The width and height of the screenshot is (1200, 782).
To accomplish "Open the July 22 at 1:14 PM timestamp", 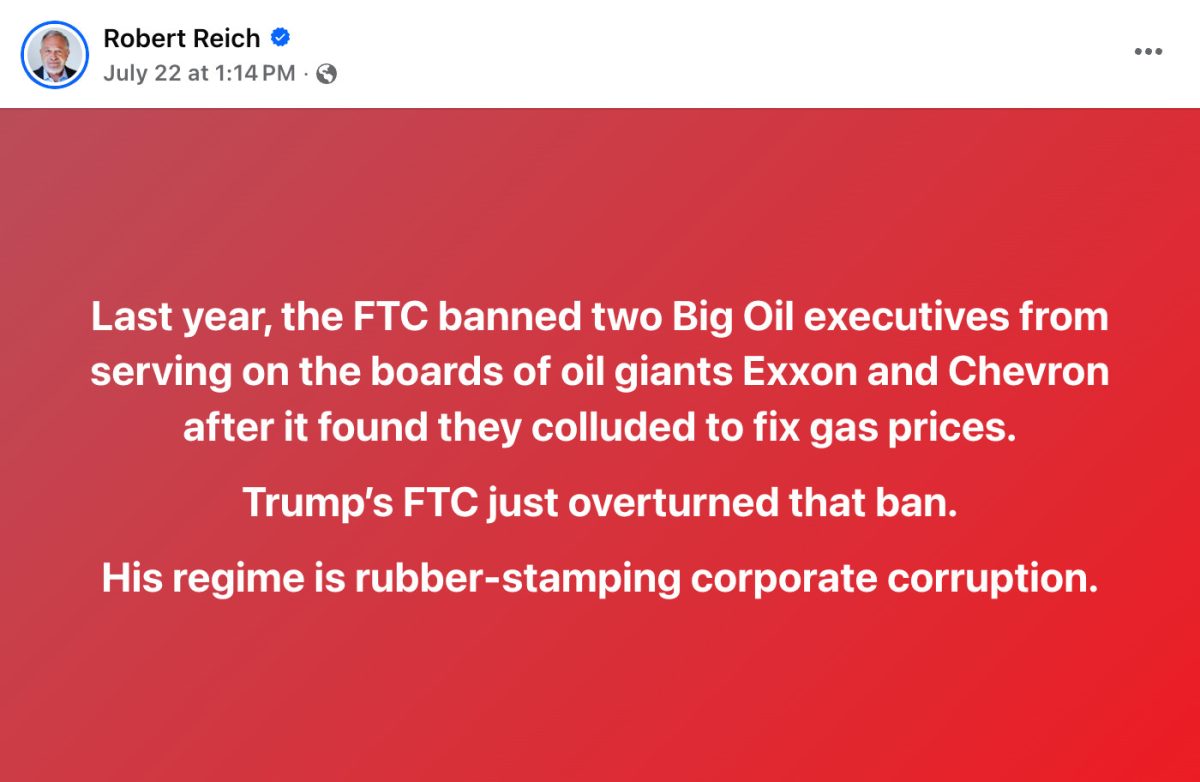I will point(199,73).
